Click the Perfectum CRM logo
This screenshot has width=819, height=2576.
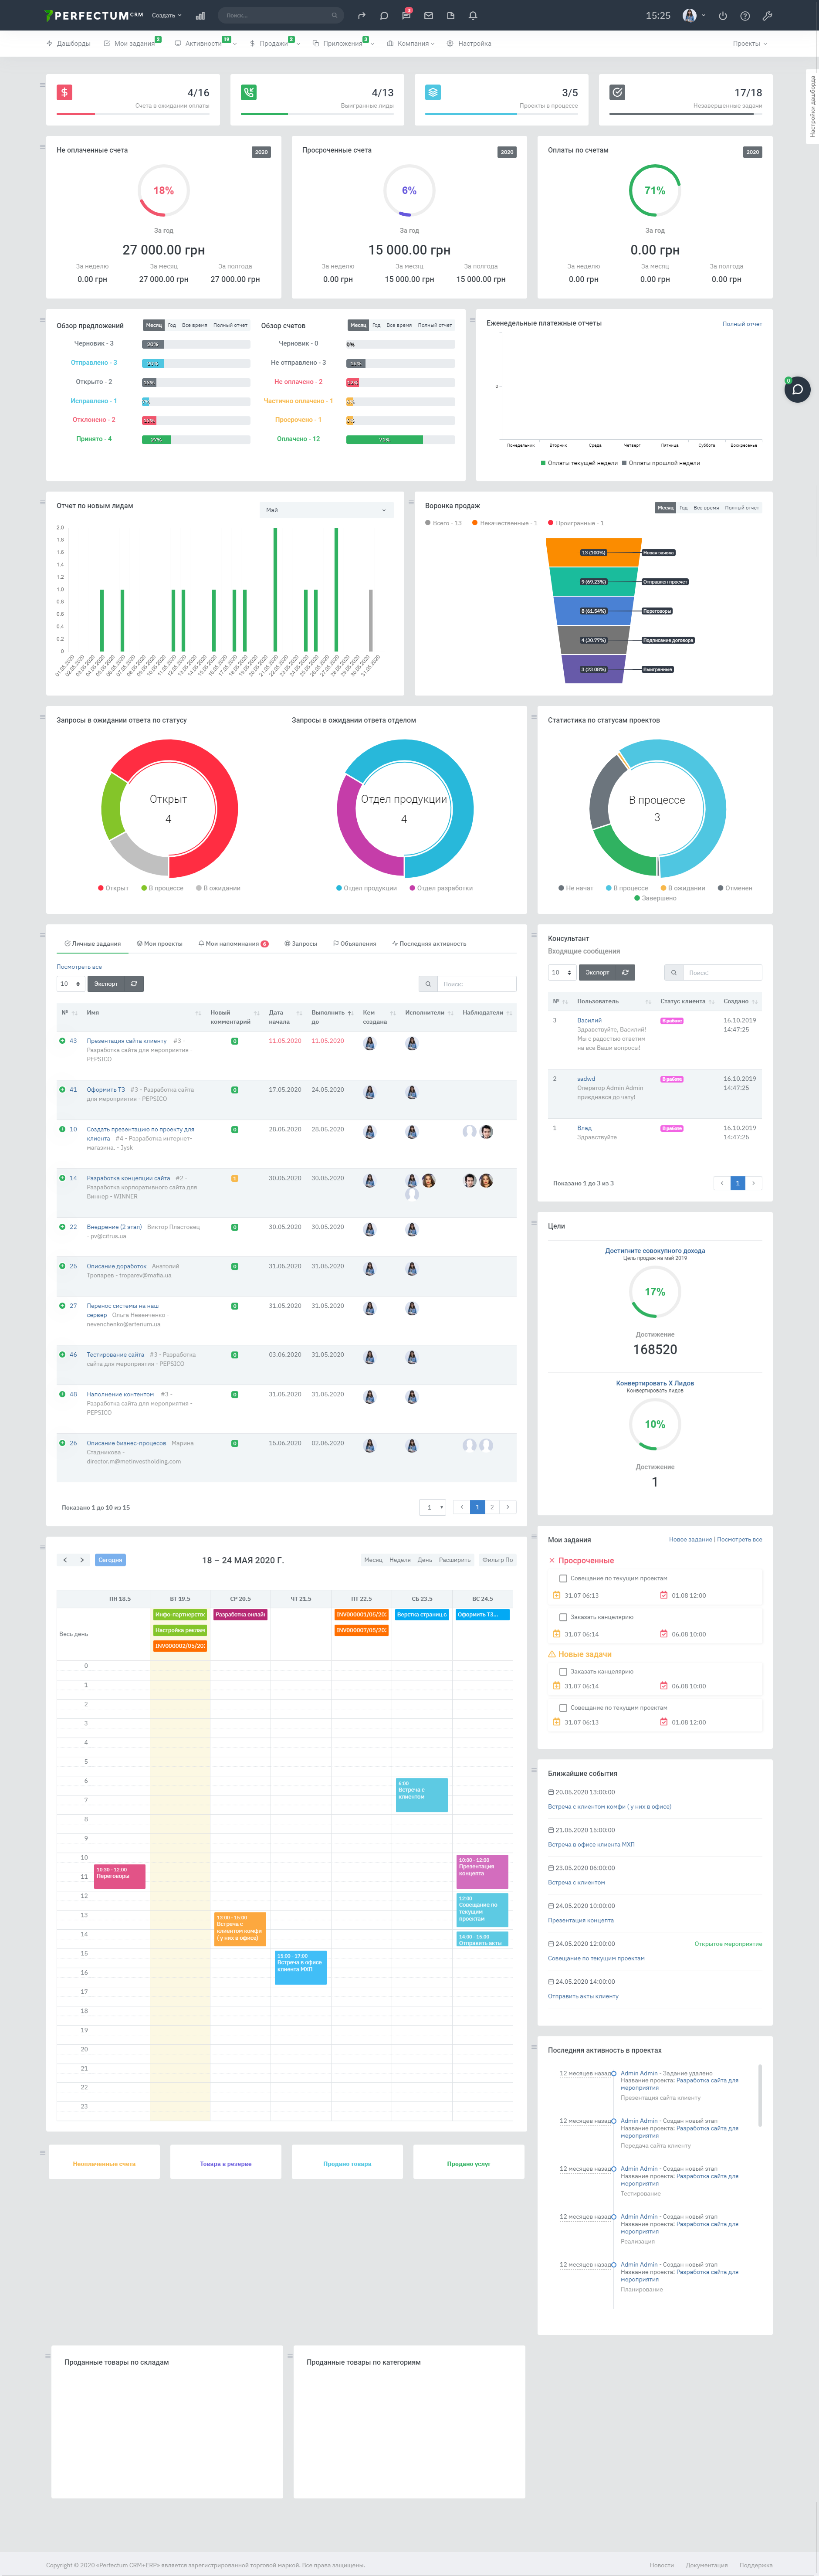[94, 16]
